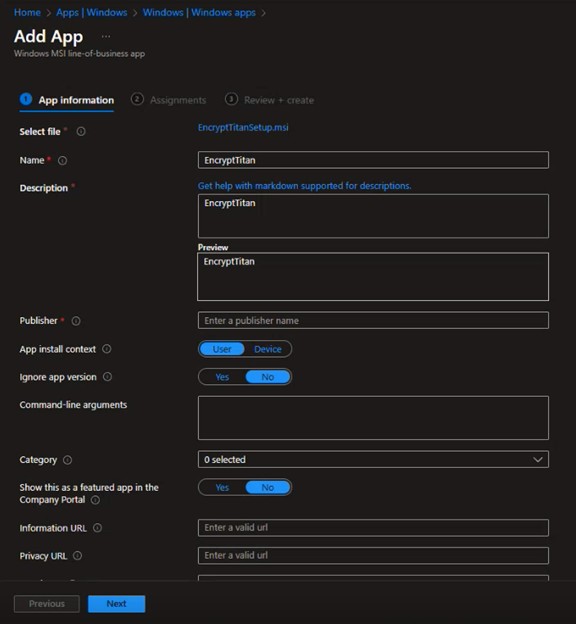The height and width of the screenshot is (624, 576).
Task: Click the Description text area
Action: [x=373, y=216]
